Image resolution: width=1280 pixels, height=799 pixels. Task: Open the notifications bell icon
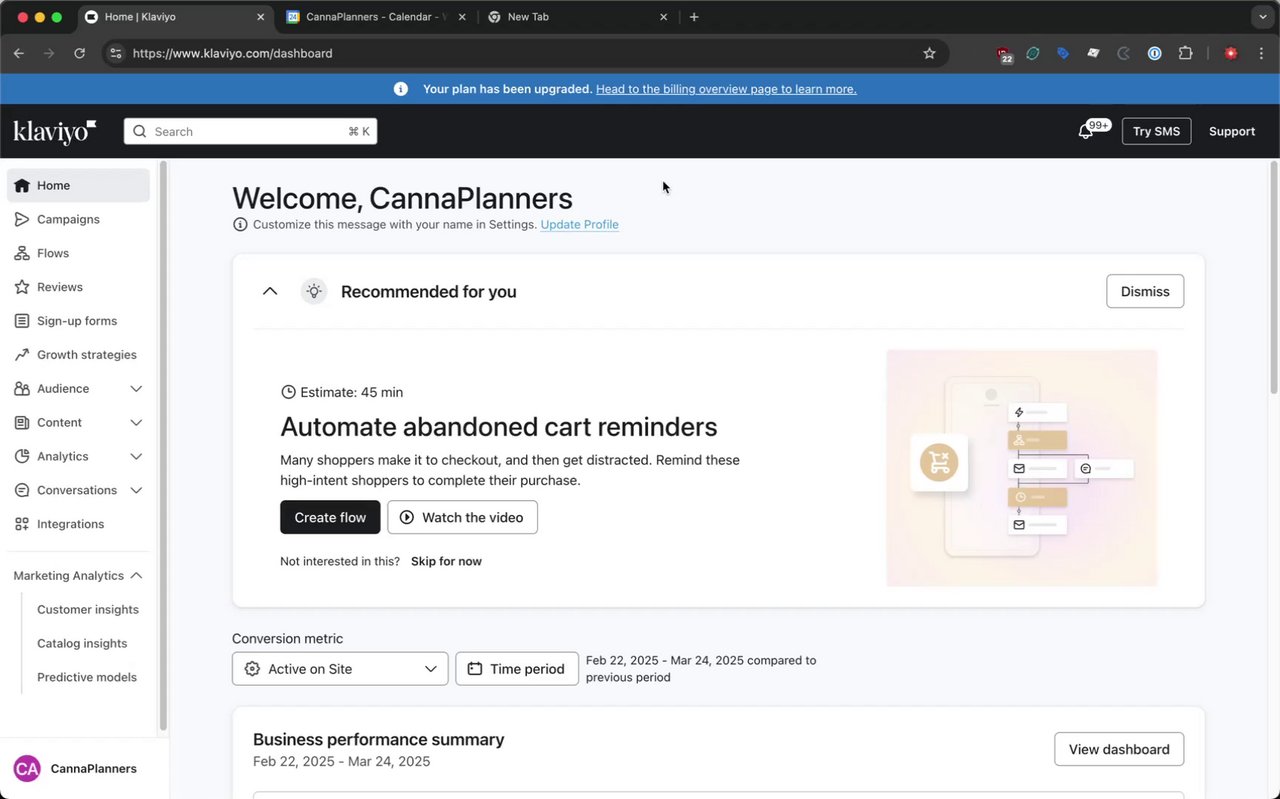[1085, 131]
